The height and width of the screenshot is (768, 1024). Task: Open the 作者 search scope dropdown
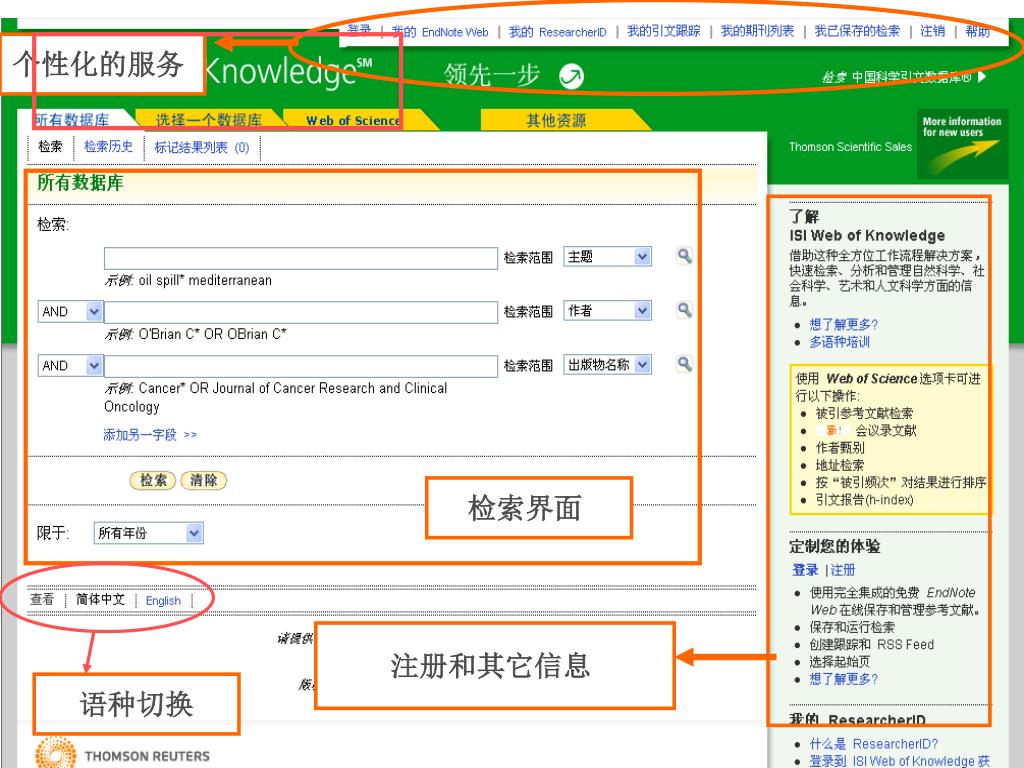[x=607, y=311]
